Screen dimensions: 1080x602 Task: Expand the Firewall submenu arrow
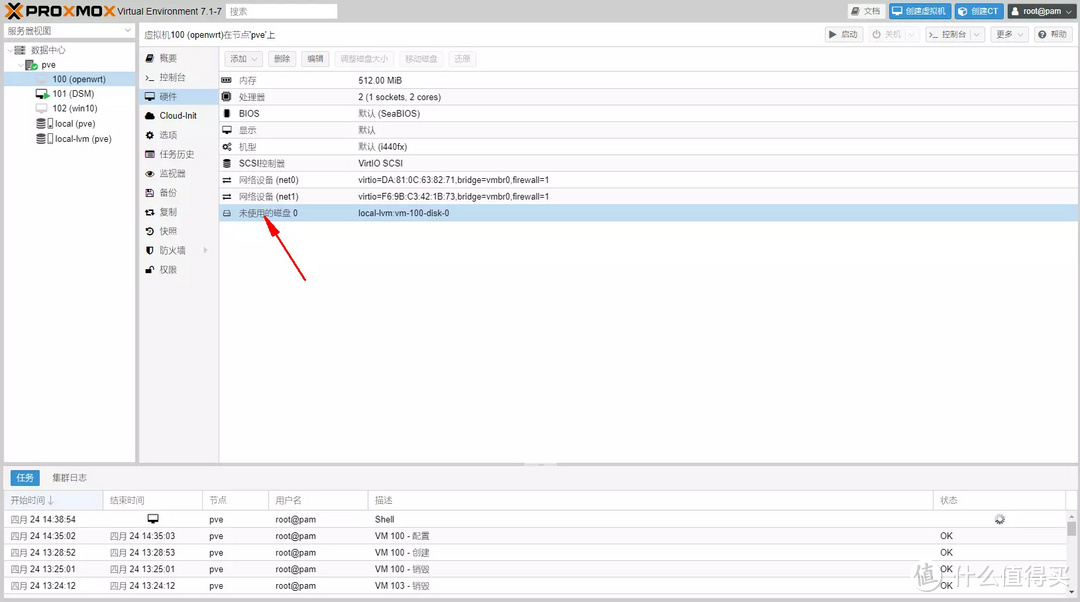click(205, 251)
